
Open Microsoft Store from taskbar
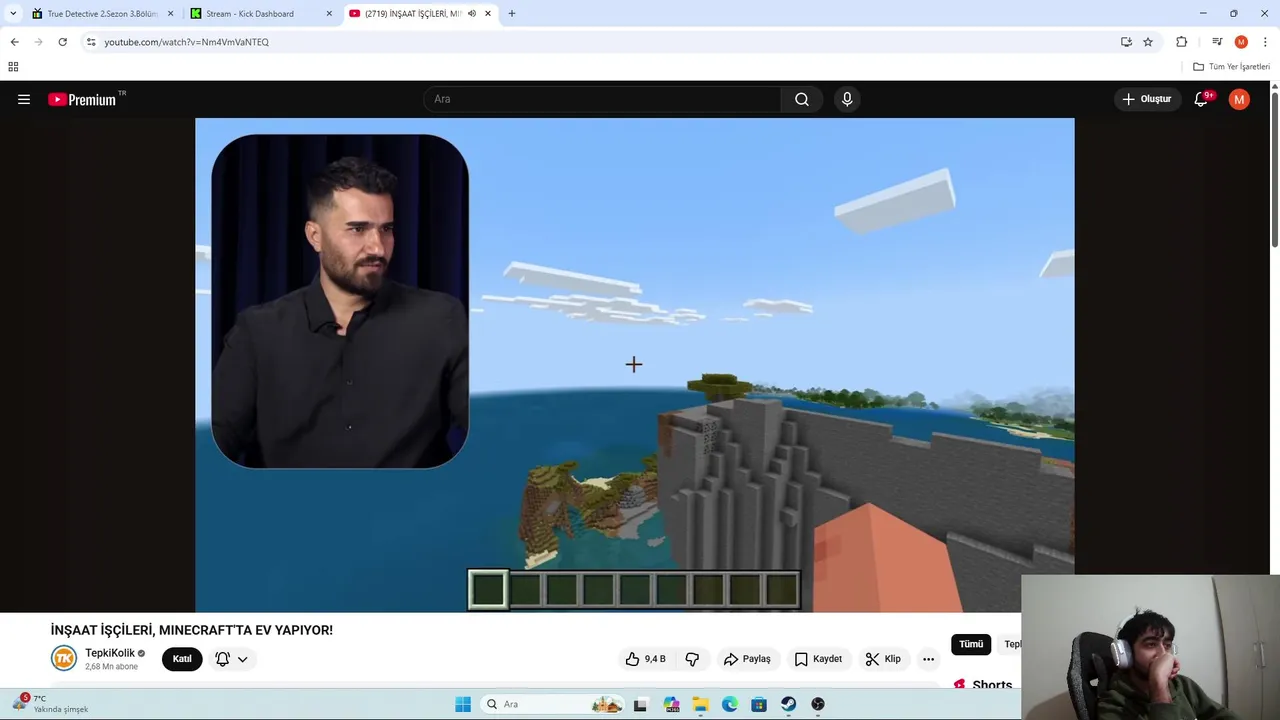tap(759, 704)
